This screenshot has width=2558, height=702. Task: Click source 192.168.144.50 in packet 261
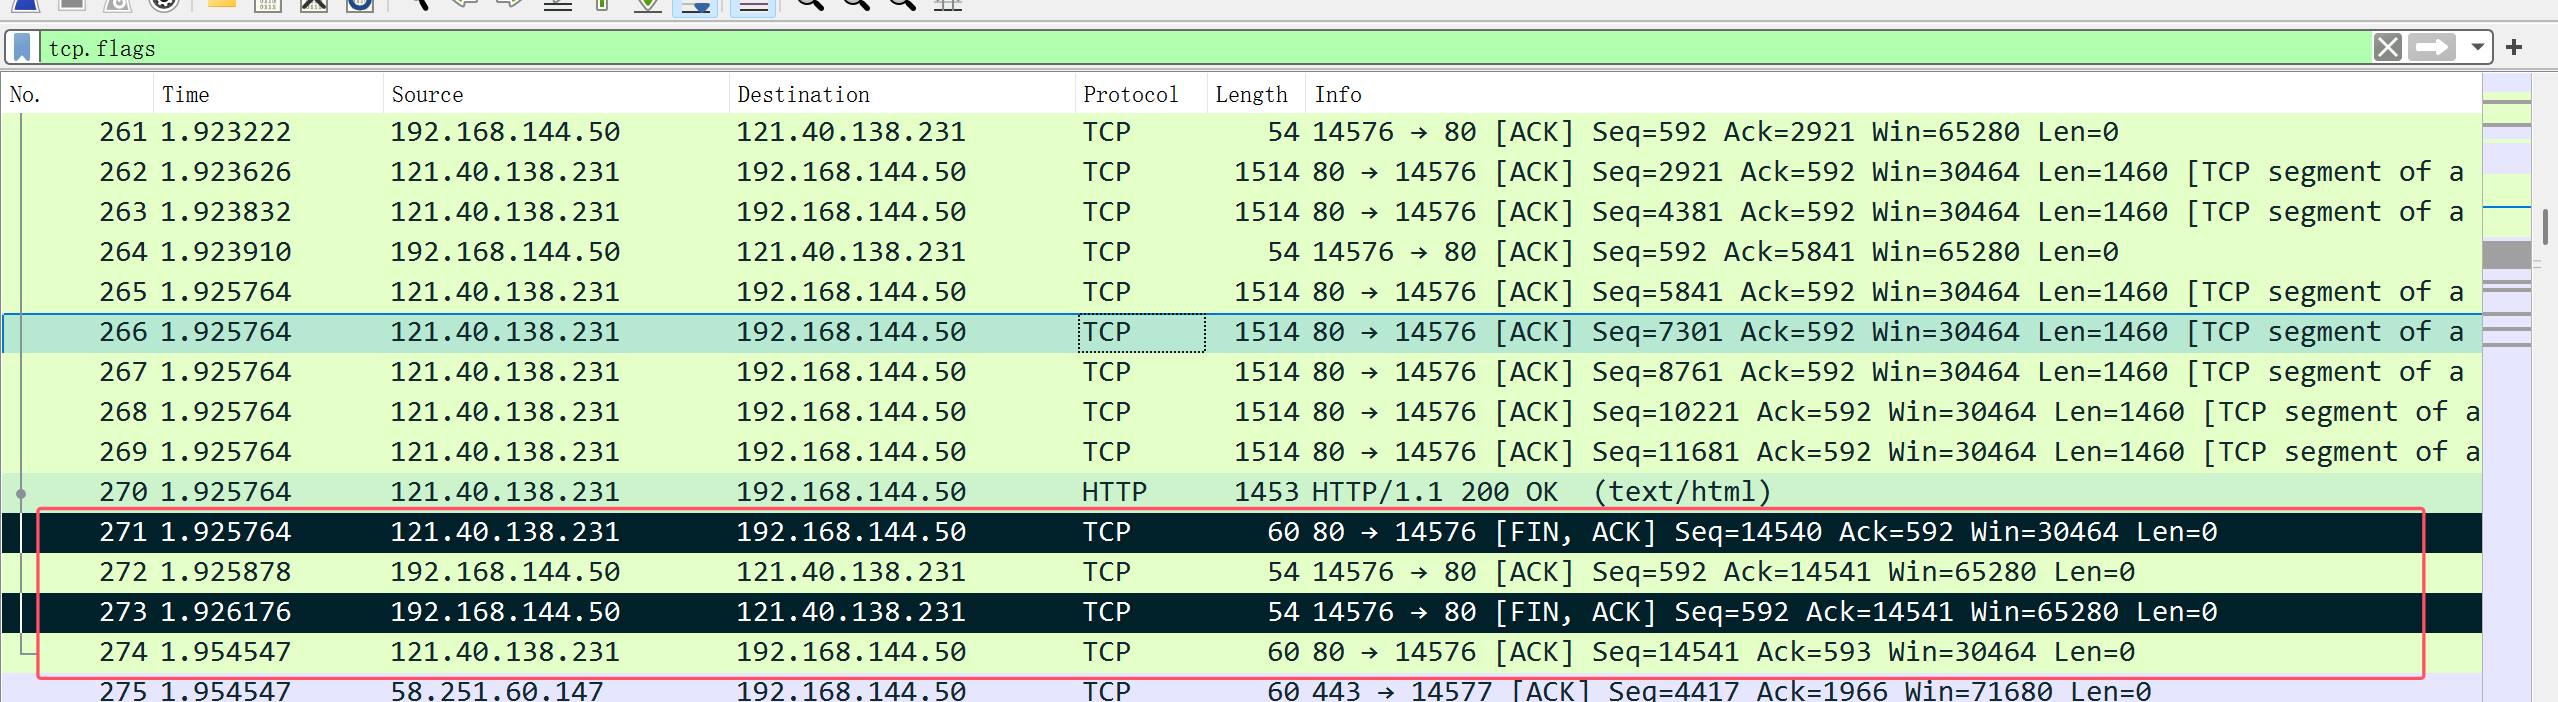[505, 132]
